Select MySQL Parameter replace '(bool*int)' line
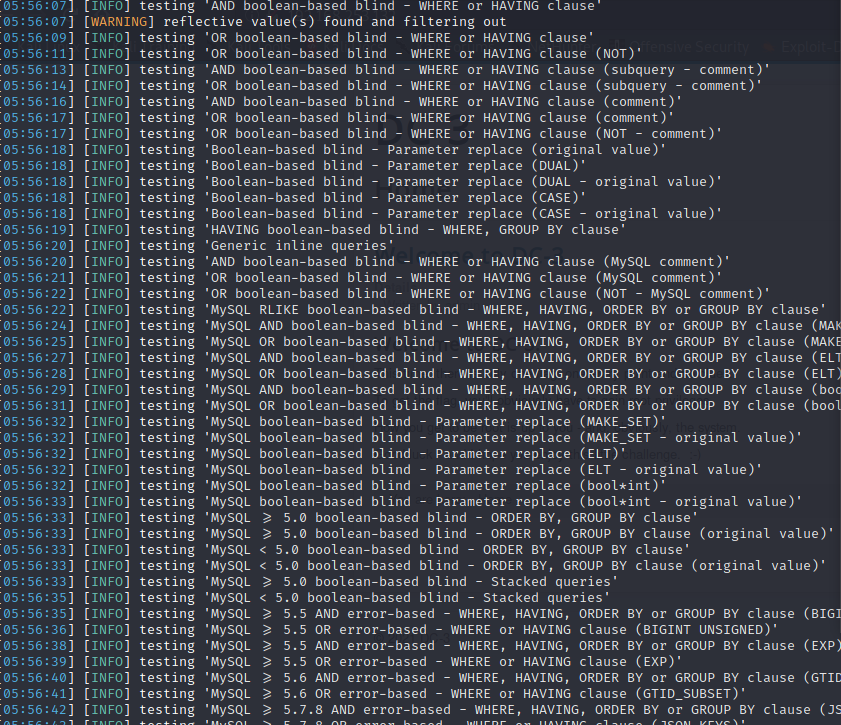Screen dimensions: 841x725 tap(333, 486)
